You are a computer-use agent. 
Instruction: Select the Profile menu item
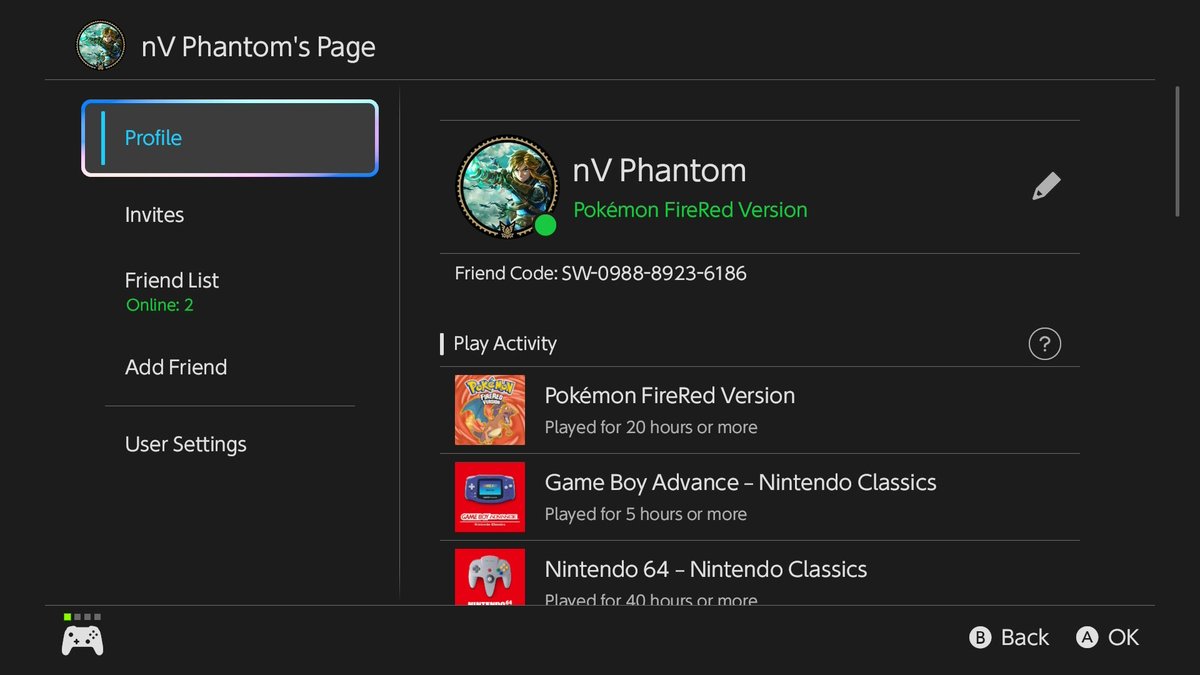coord(230,138)
